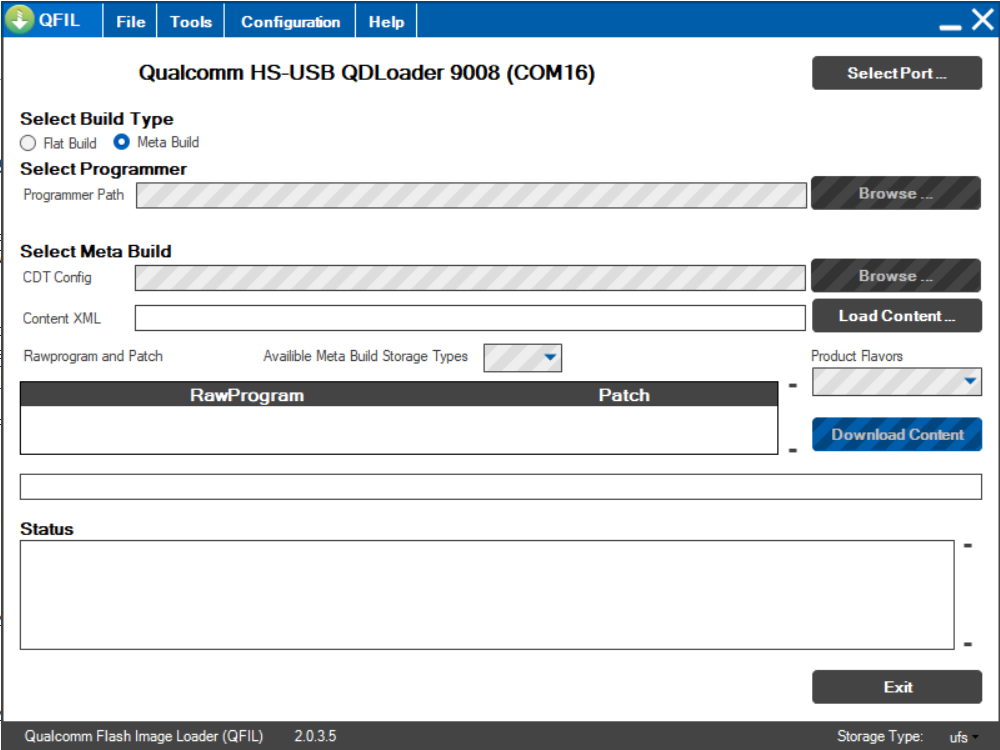Click the Programmer Path field

point(471,195)
